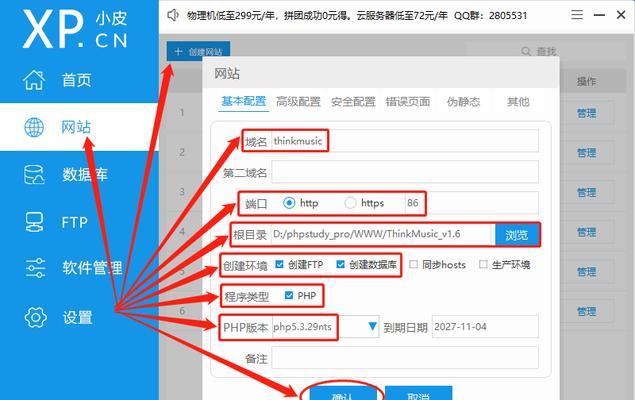Click the search magnifier icon near 查找
Screen dimensions: 635x400
click(526, 51)
